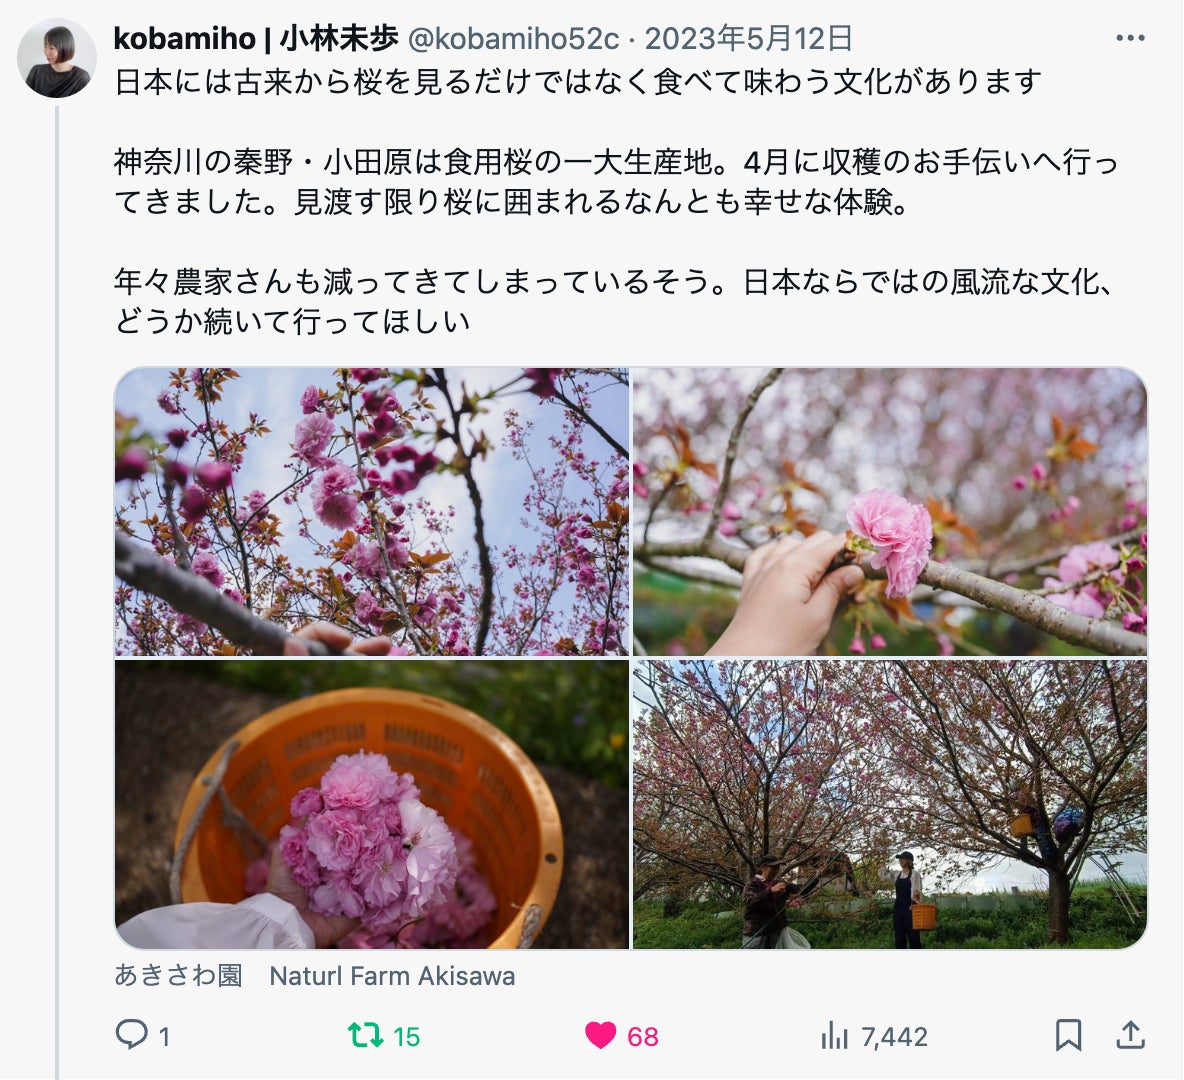
Task: Open hand picking pink blossom photo
Action: 890,511
